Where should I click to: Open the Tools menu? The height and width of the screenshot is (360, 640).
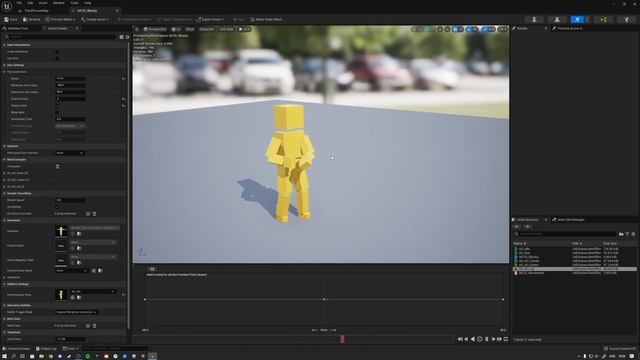74,3
